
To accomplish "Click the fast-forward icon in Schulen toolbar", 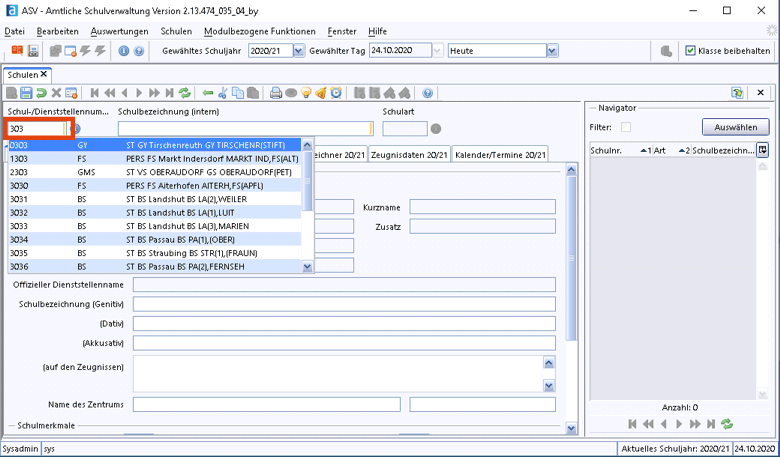I will point(154,93).
